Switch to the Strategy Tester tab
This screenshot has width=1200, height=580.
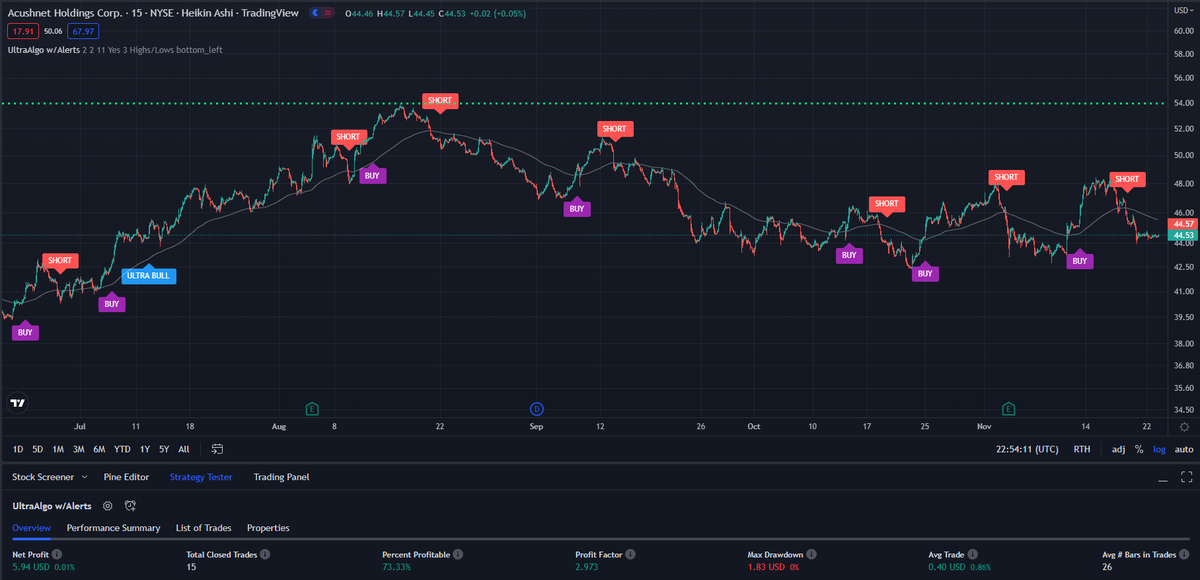[x=201, y=477]
